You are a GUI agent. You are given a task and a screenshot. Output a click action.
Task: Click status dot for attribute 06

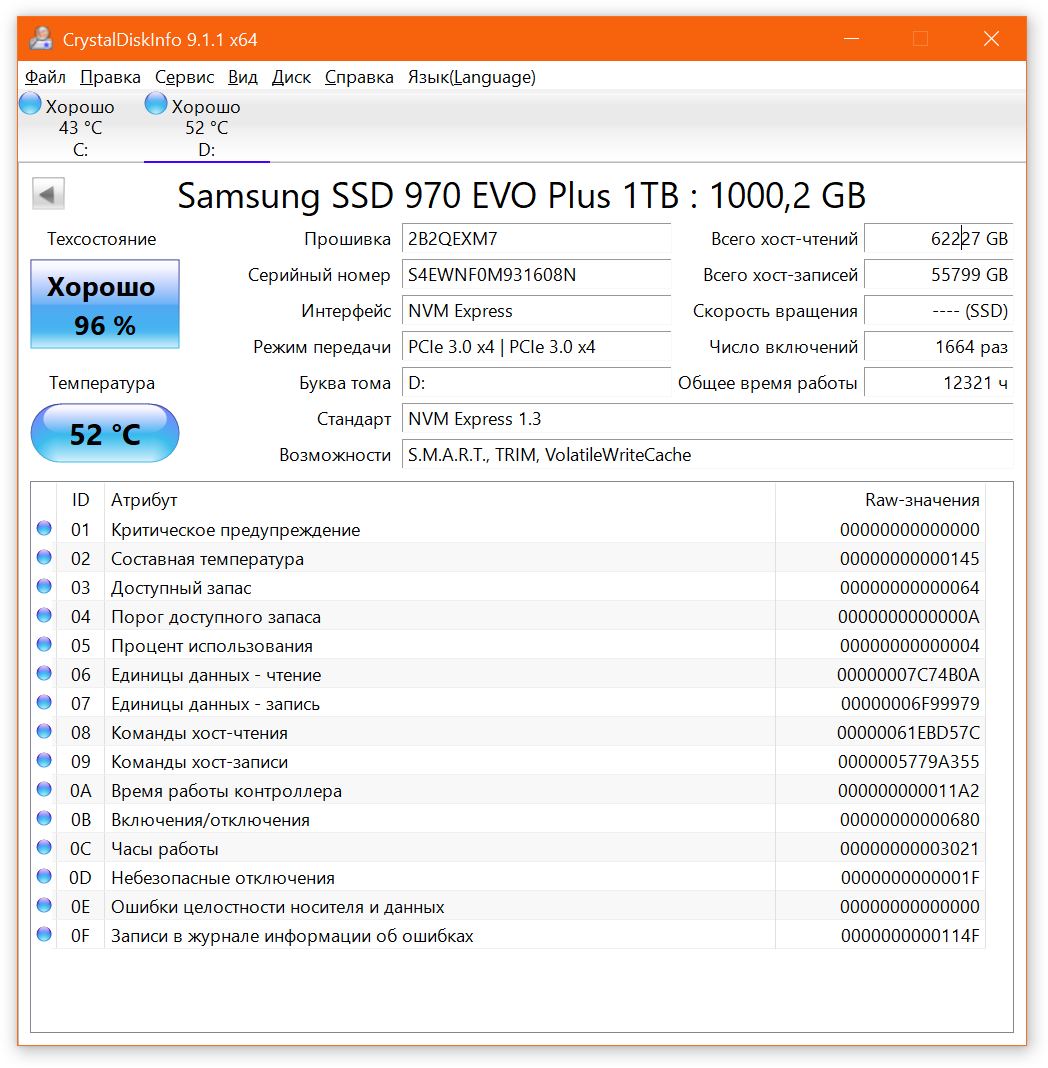coord(44,673)
